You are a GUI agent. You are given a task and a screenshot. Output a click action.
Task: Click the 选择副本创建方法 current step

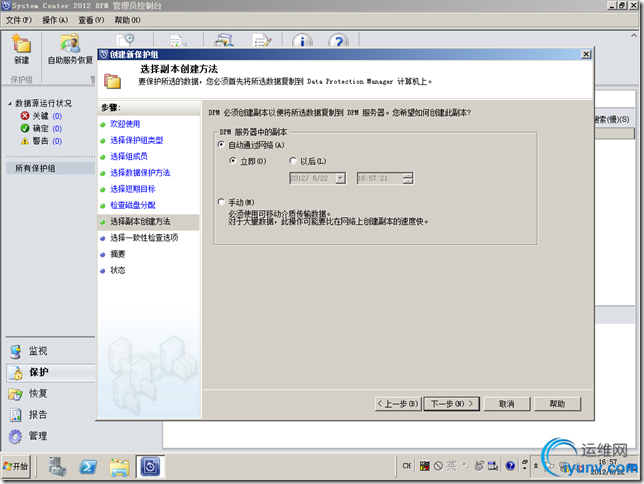click(148, 222)
